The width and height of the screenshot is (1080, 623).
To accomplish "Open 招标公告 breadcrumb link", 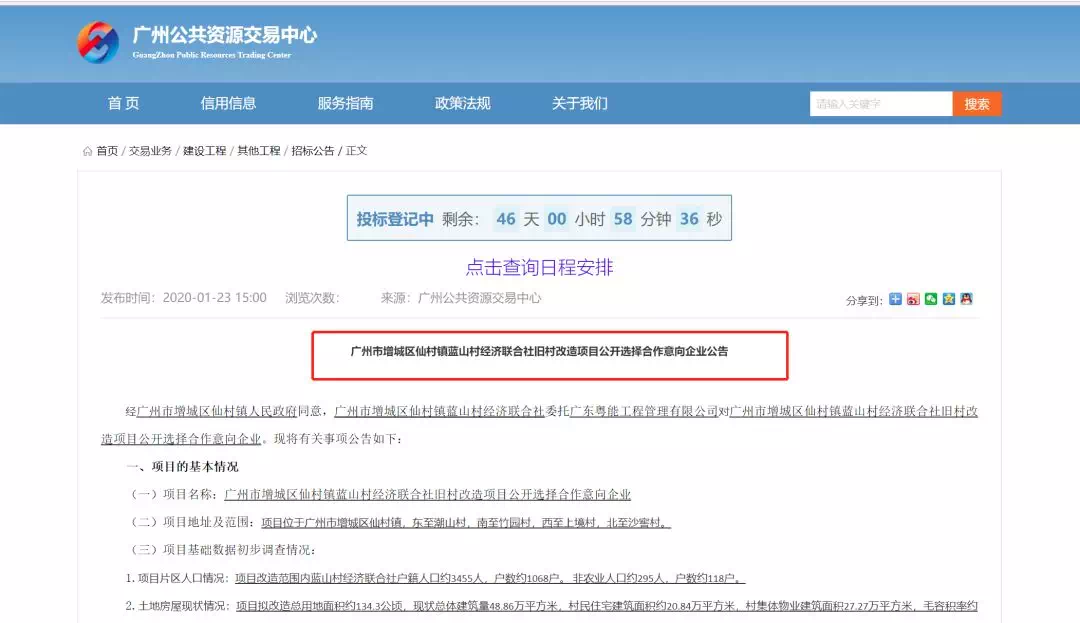I will coord(312,151).
